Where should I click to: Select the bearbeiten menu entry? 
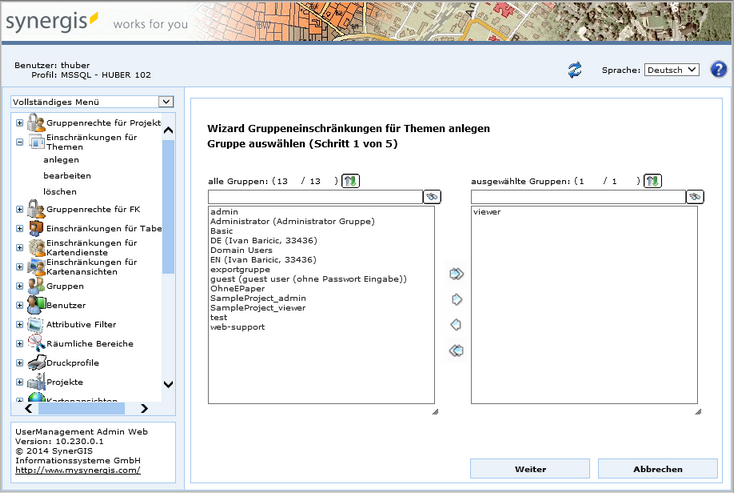coord(67,175)
